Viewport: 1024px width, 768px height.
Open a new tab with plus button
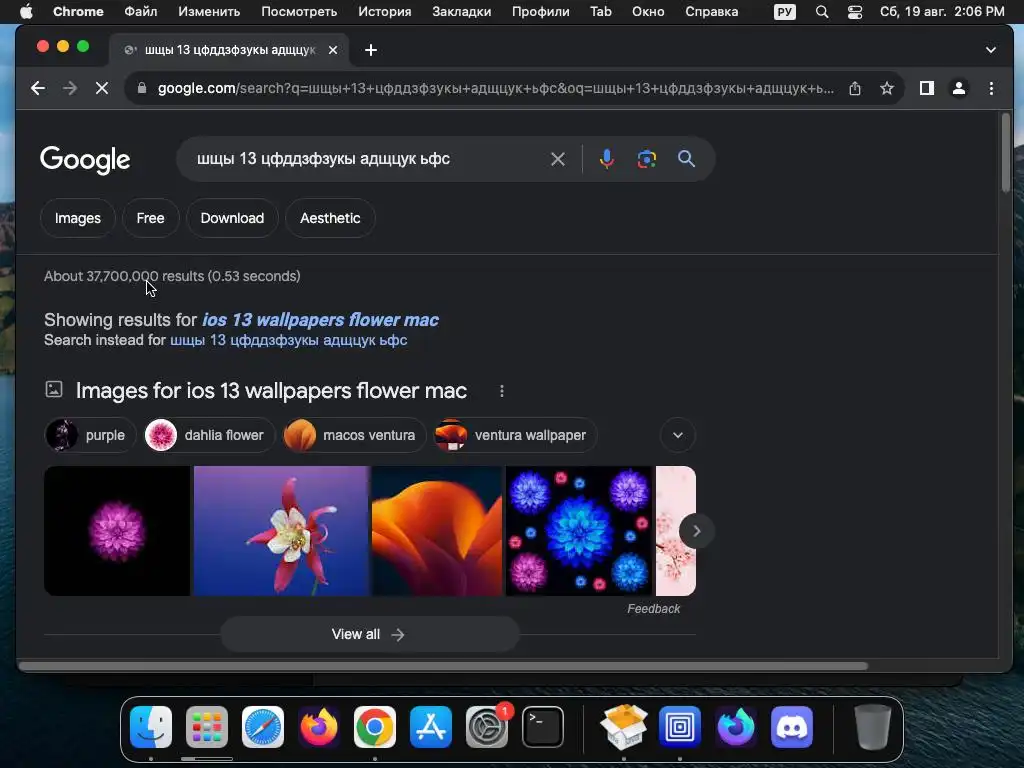point(371,50)
